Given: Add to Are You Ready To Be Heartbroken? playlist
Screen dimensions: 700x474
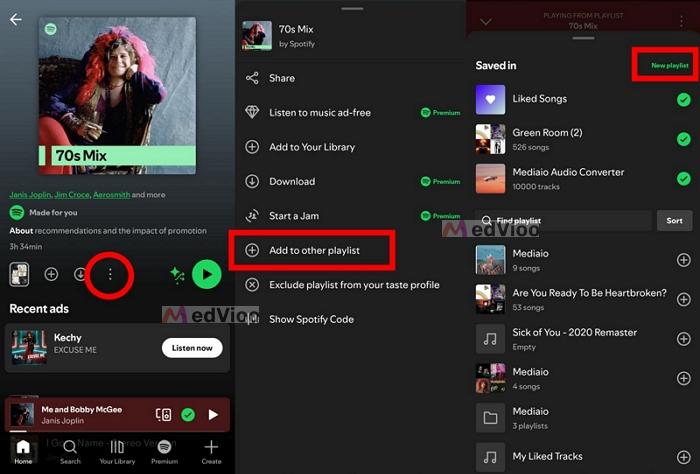Looking at the screenshot, I should [683, 299].
